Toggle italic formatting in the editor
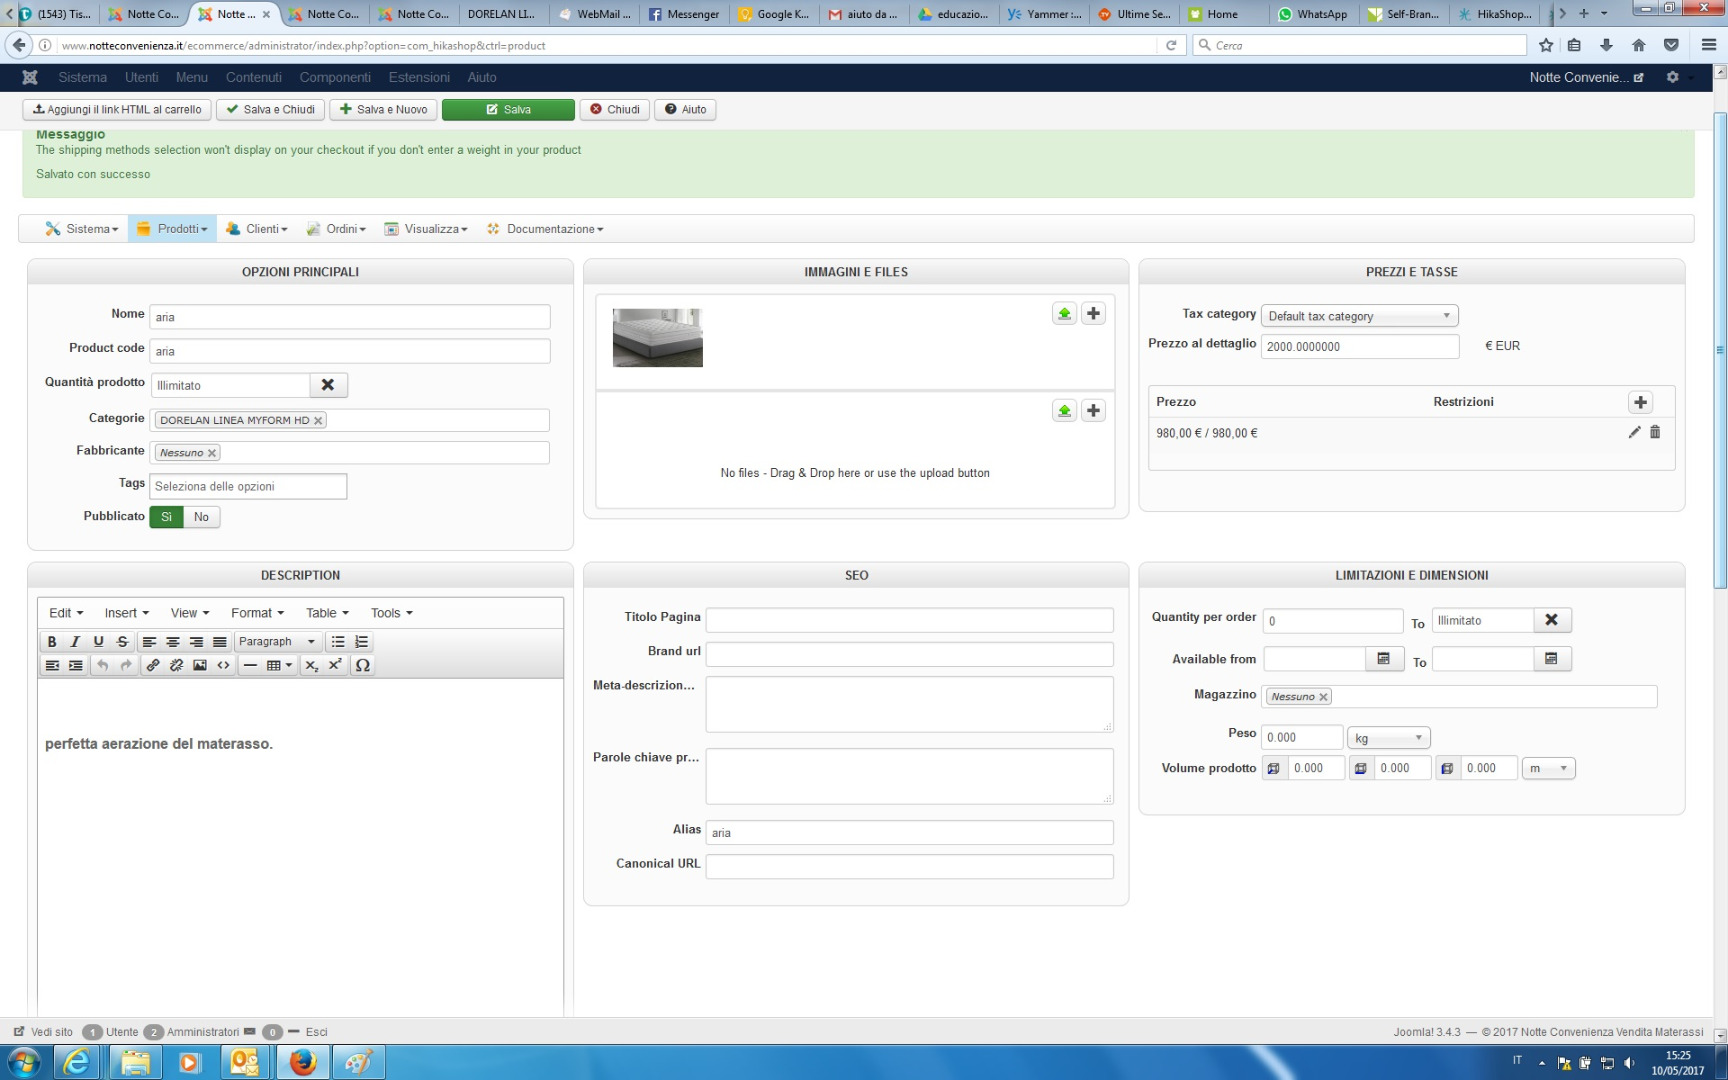This screenshot has height=1080, width=1728. (x=75, y=642)
